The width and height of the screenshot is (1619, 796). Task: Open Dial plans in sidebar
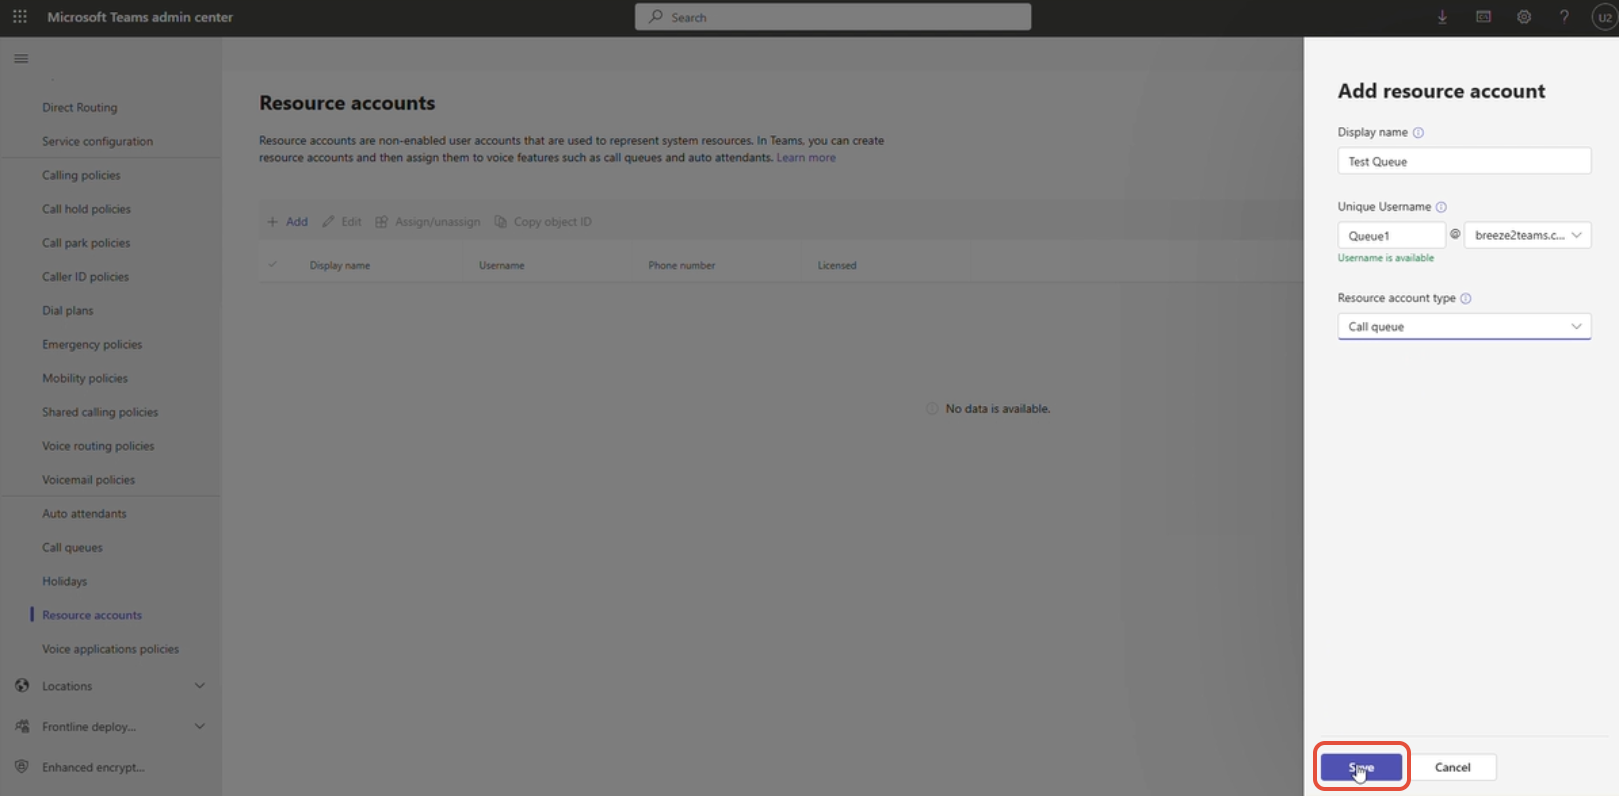coord(68,311)
